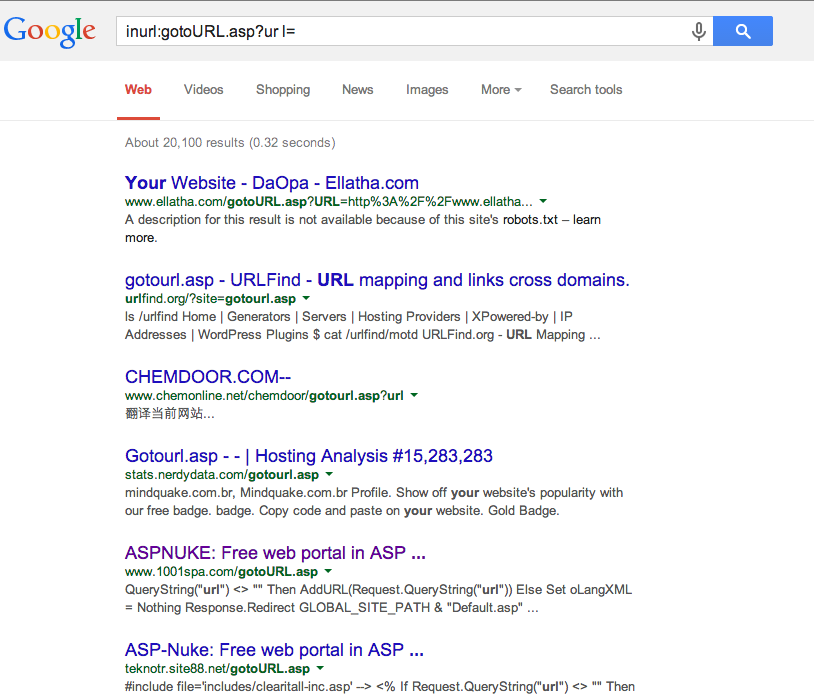Open Search tools
The width and height of the screenshot is (814, 697).
[x=586, y=90]
